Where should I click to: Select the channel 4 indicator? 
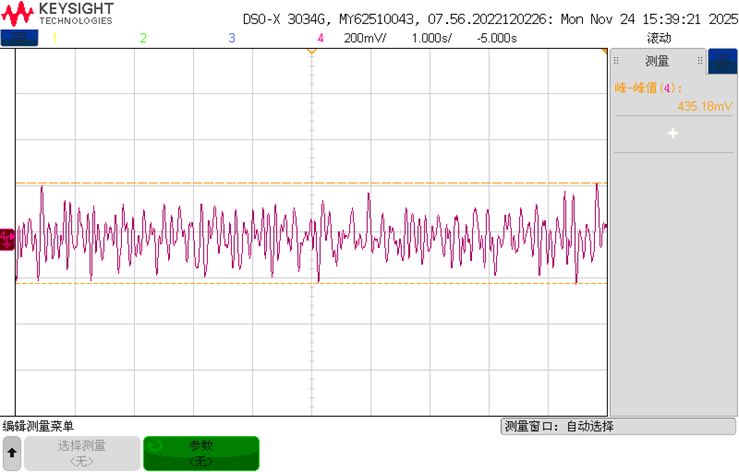[320, 38]
